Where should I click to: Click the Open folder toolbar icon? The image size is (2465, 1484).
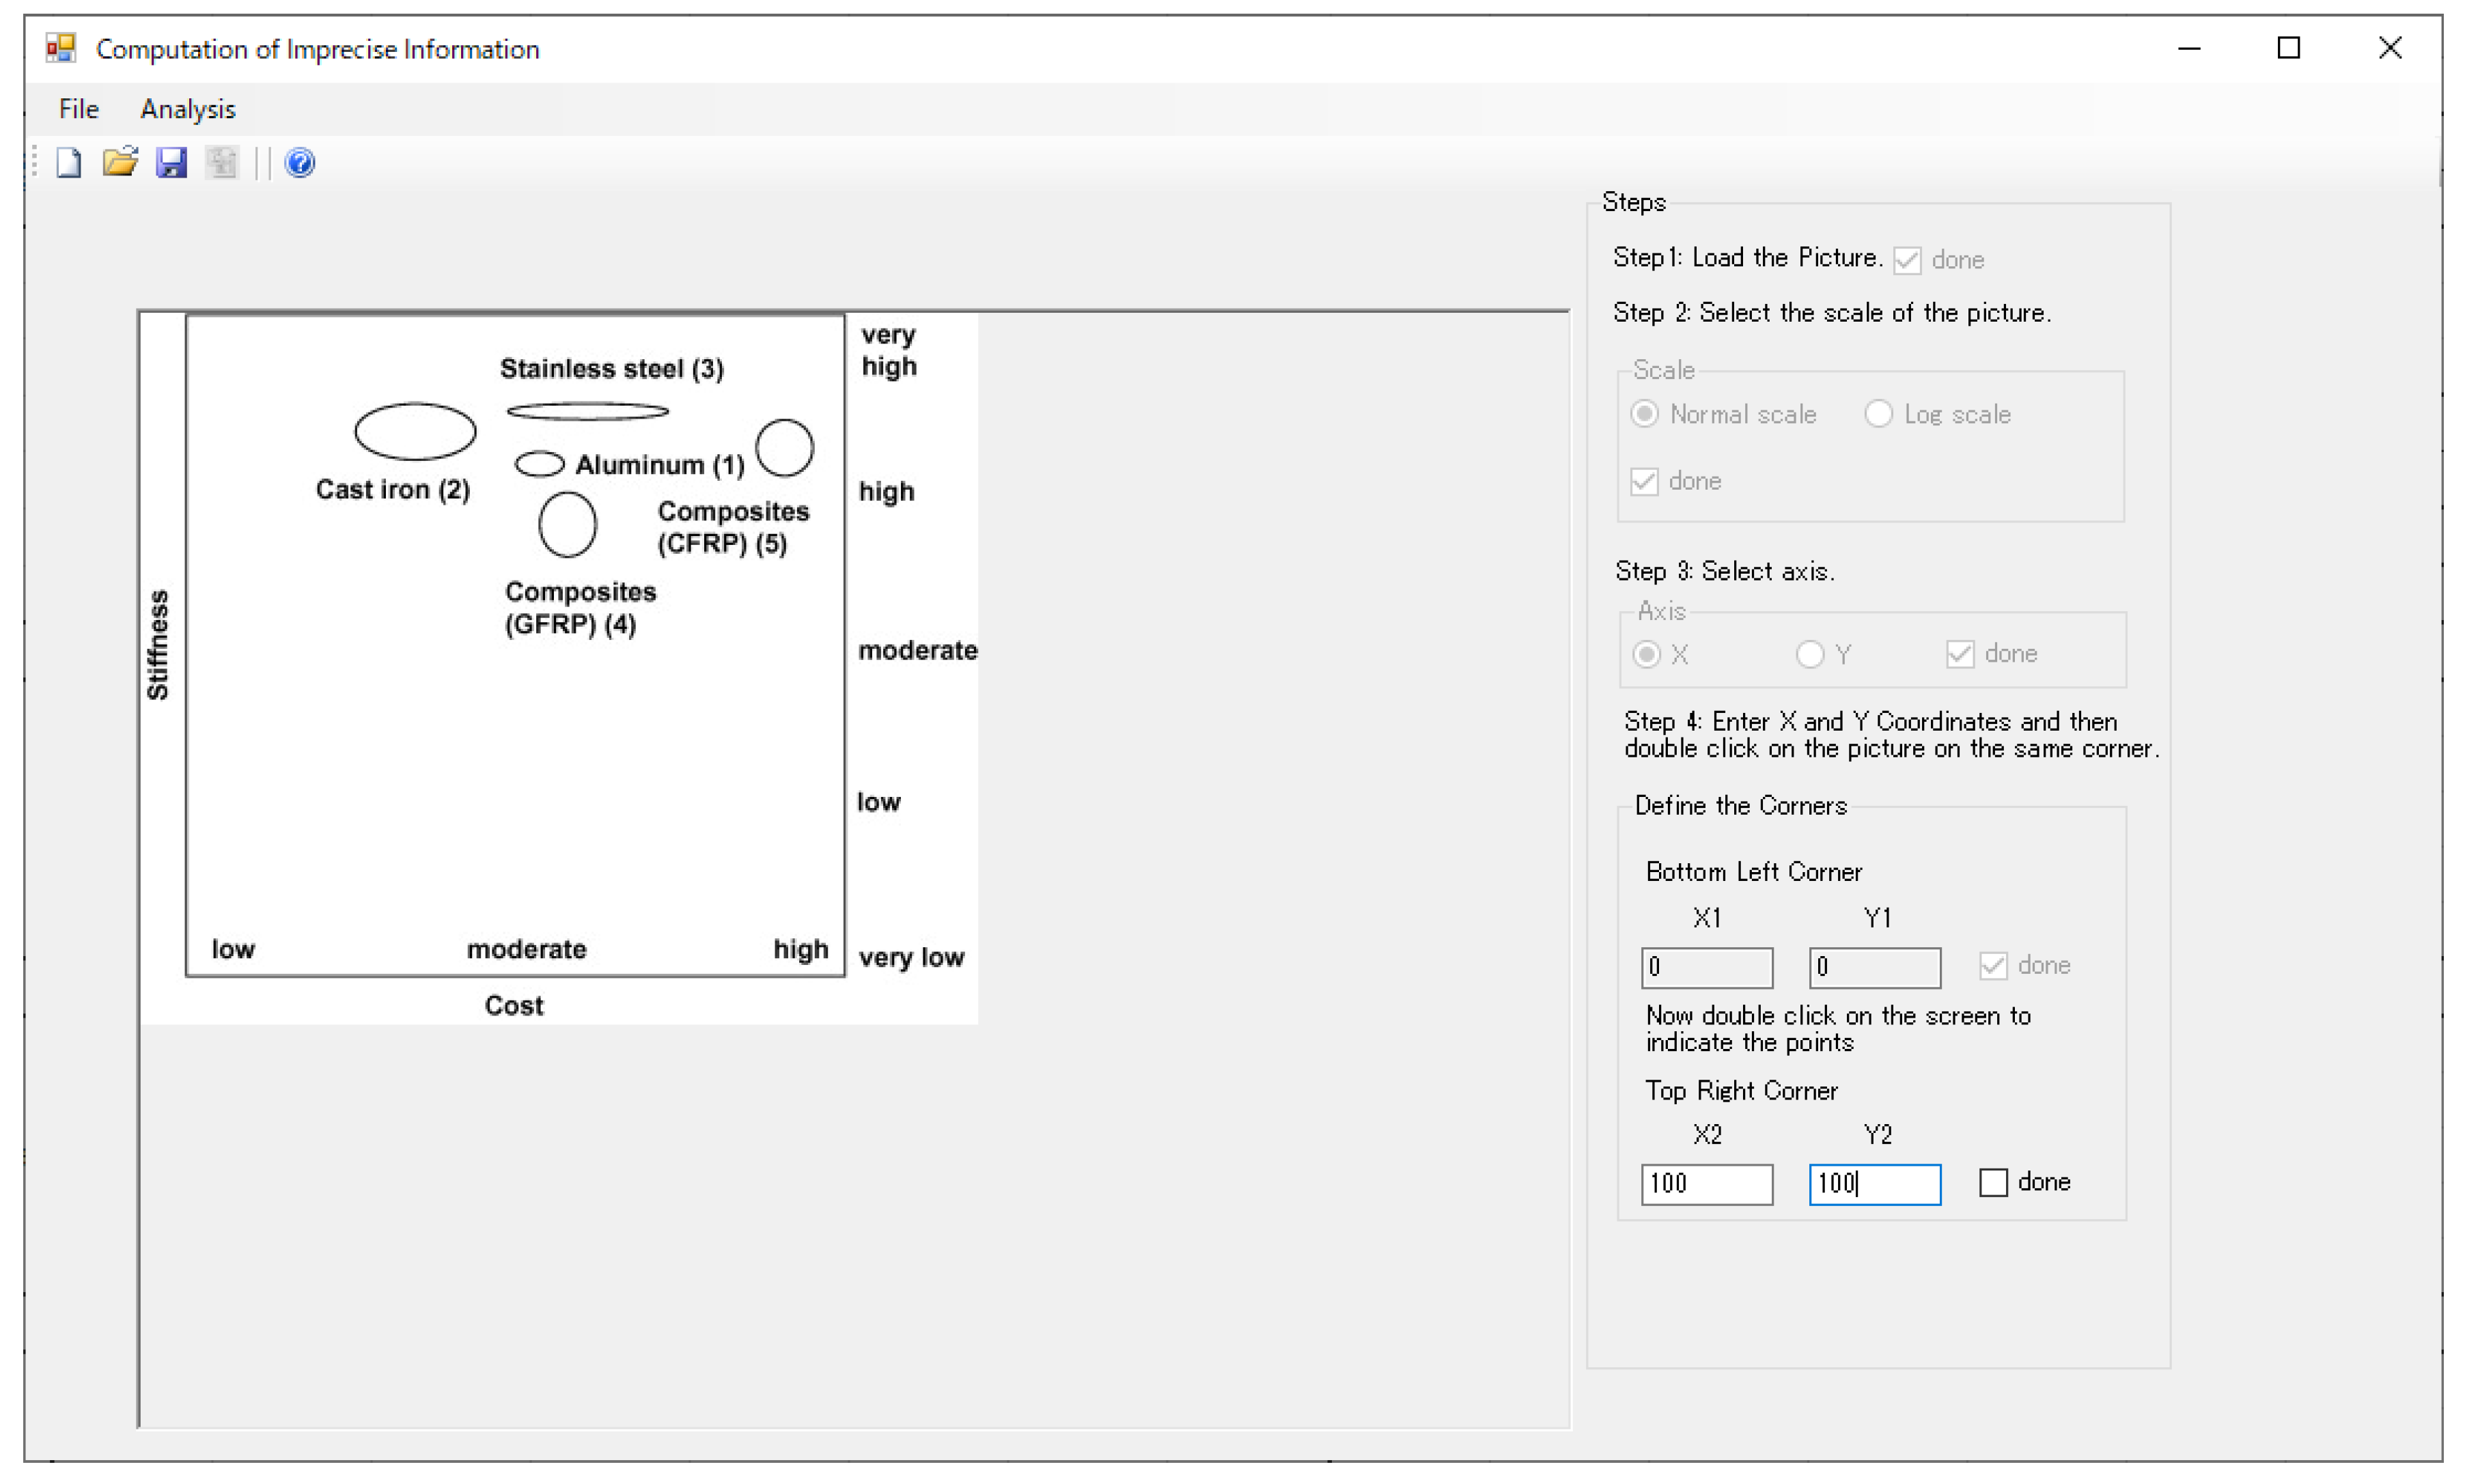(120, 162)
